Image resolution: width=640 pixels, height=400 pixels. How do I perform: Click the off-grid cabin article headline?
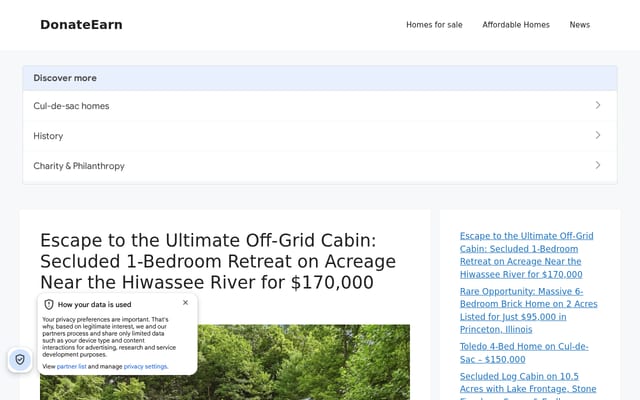click(218, 261)
